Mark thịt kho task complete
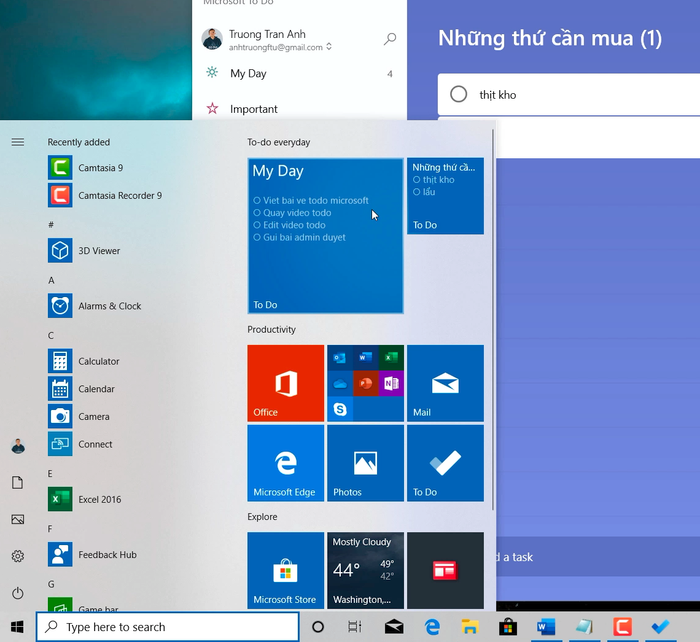Image resolution: width=700 pixels, height=642 pixels. pyautogui.click(x=458, y=94)
